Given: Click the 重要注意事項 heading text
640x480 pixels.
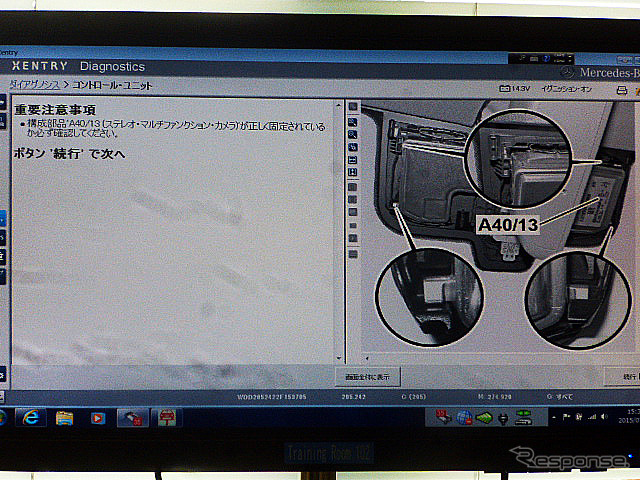Looking at the screenshot, I should 55,110.
